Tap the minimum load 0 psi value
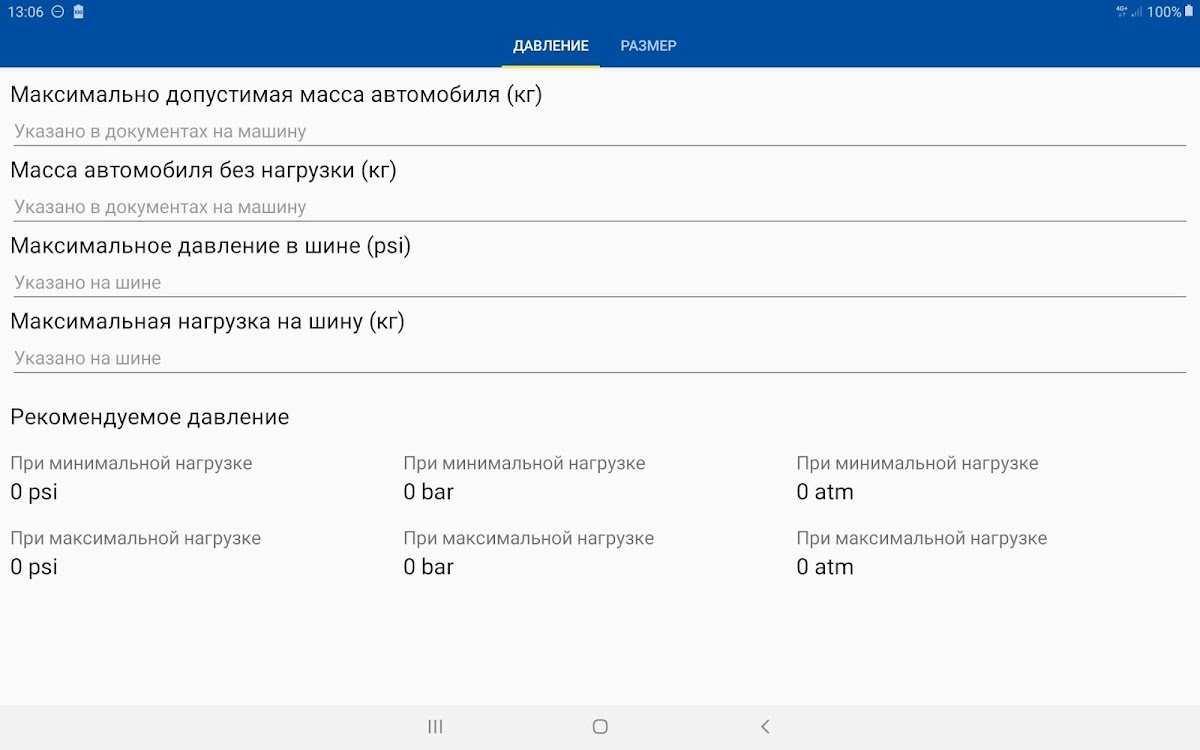1200x750 pixels. tap(34, 492)
